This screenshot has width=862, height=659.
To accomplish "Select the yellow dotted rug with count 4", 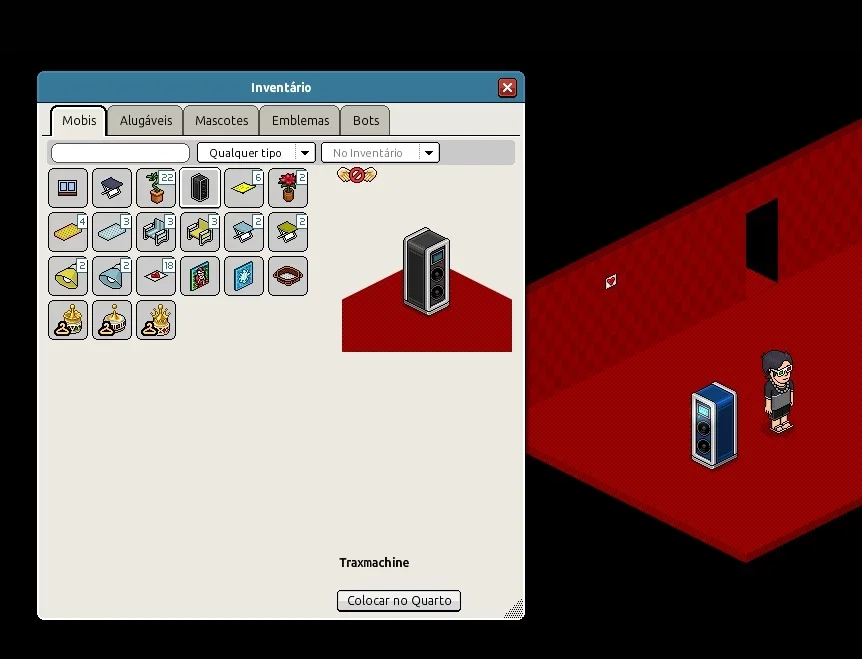I will [x=68, y=232].
